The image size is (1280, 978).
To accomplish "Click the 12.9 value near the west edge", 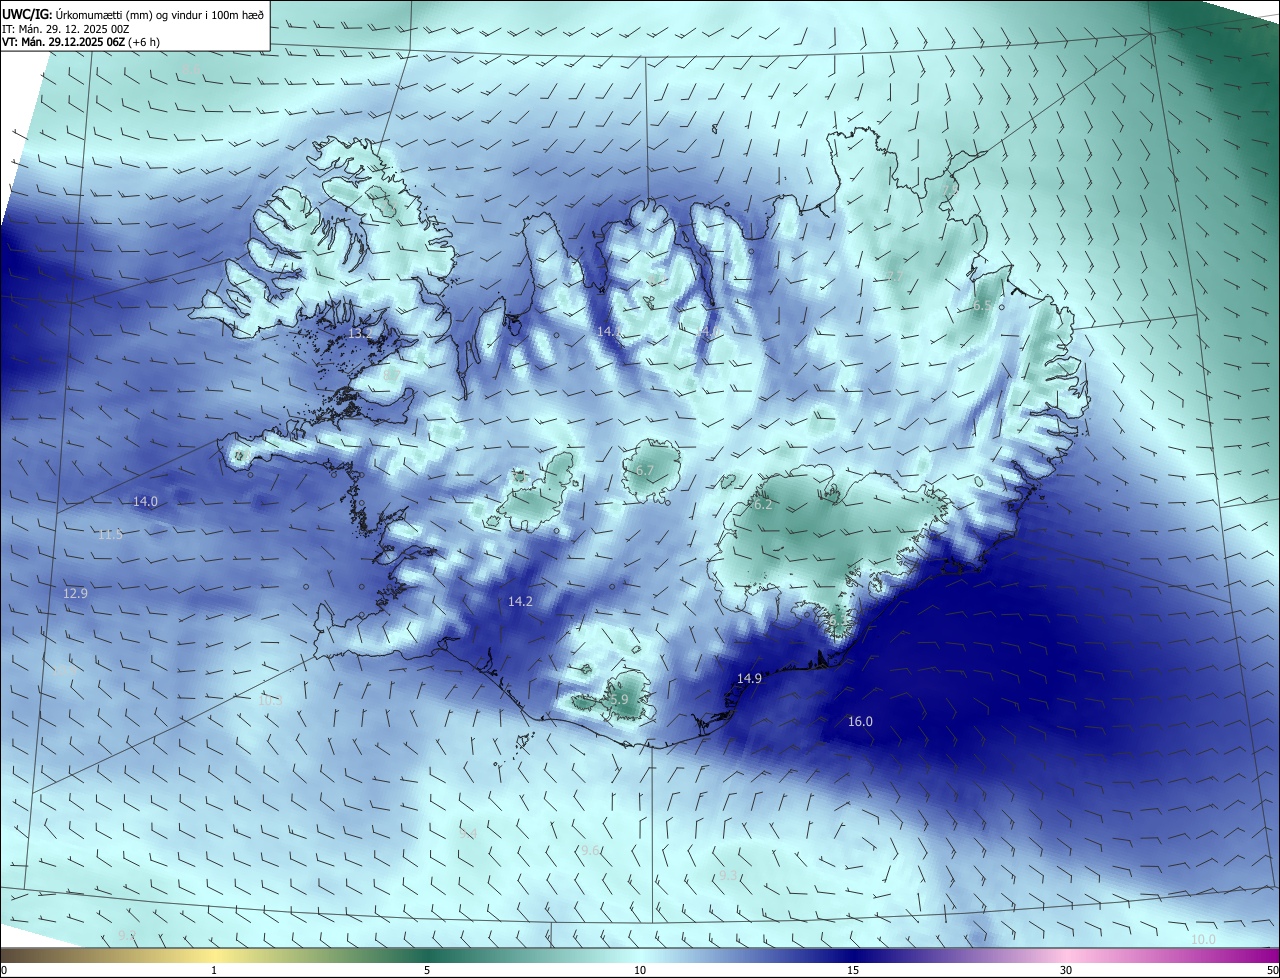I will pyautogui.click(x=75, y=593).
